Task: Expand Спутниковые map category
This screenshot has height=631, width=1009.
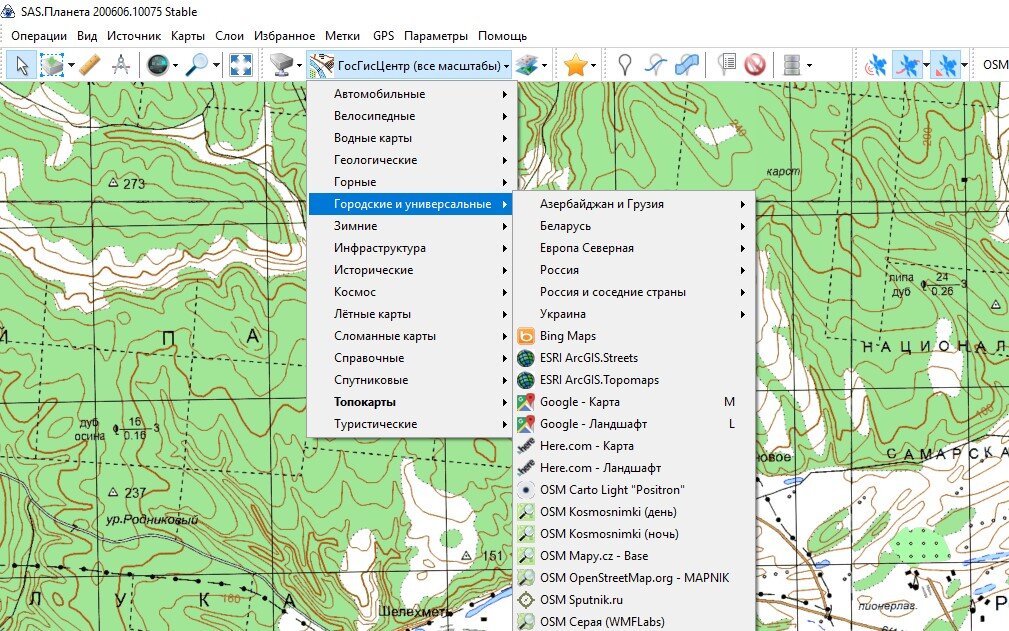Action: point(411,380)
